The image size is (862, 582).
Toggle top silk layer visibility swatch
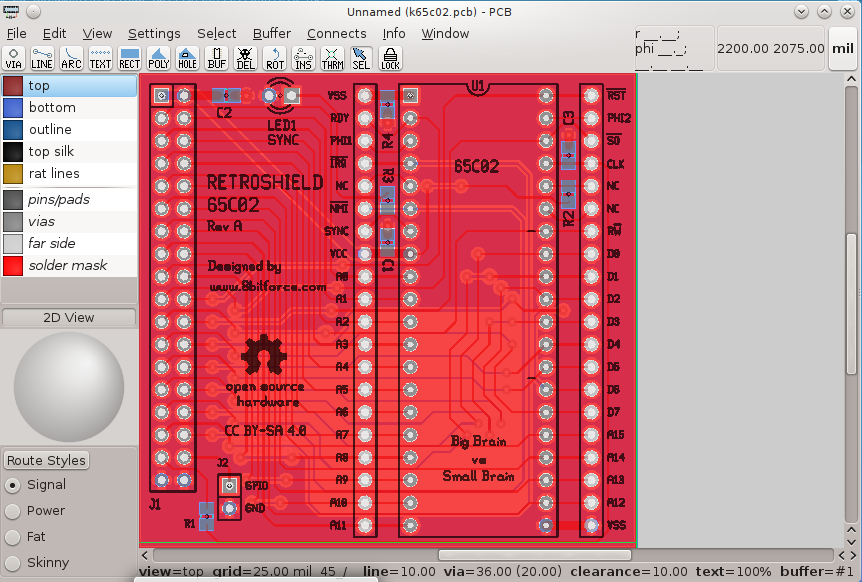click(13, 152)
